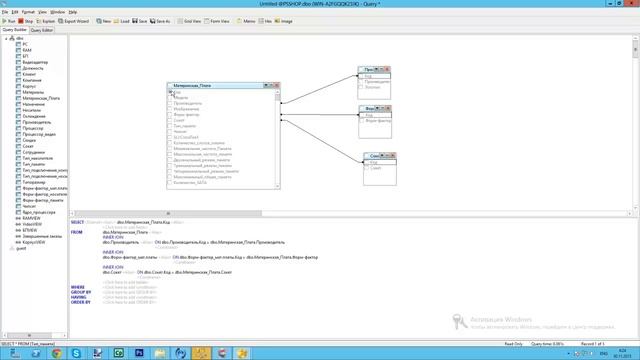
Task: Load a query file via Load icon
Action: 121,21
